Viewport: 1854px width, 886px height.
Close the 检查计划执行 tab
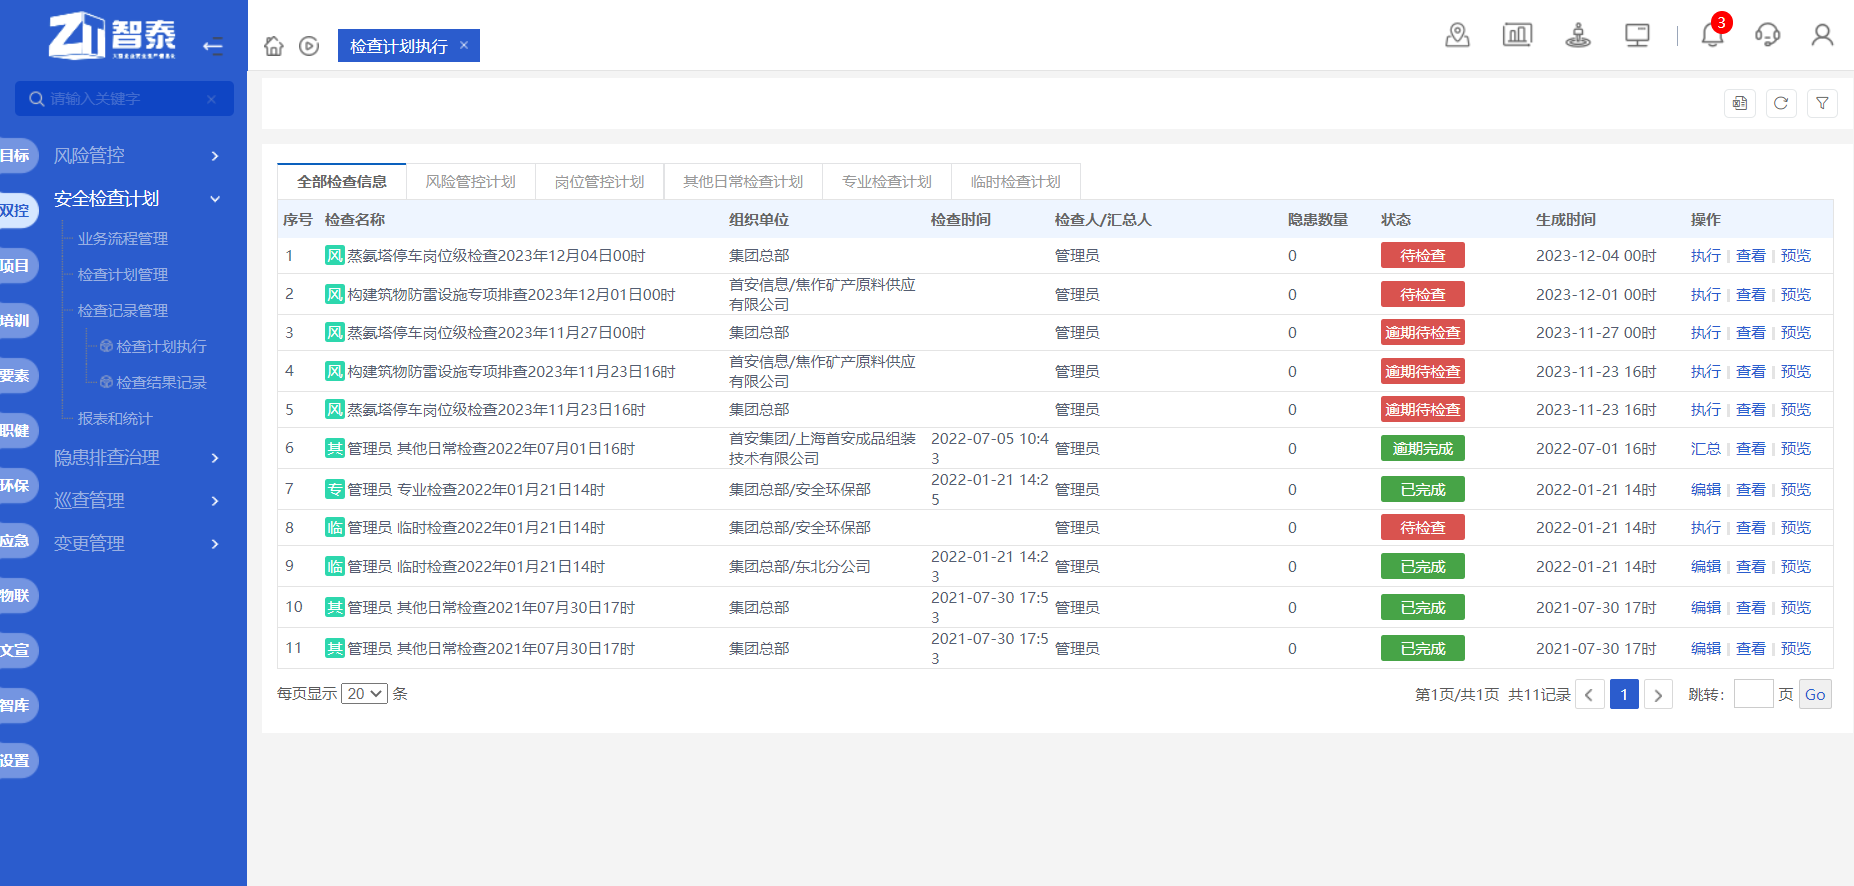[x=464, y=45]
